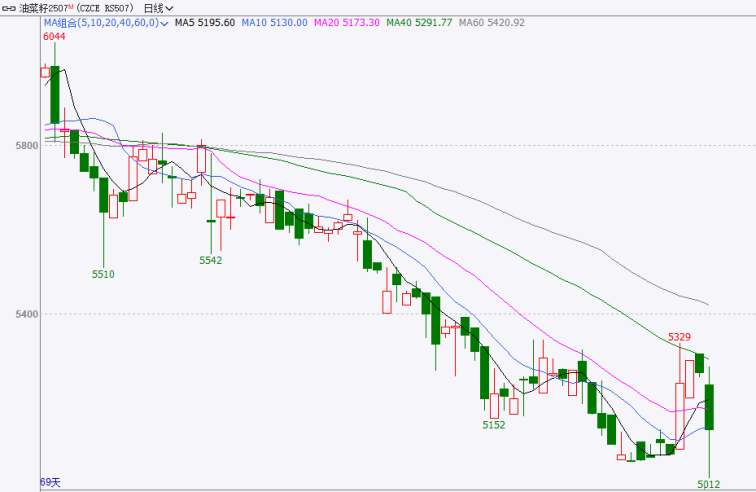Click the MA20 5173.30 value label
Viewport: 756px width, 492px height.
[x=347, y=23]
